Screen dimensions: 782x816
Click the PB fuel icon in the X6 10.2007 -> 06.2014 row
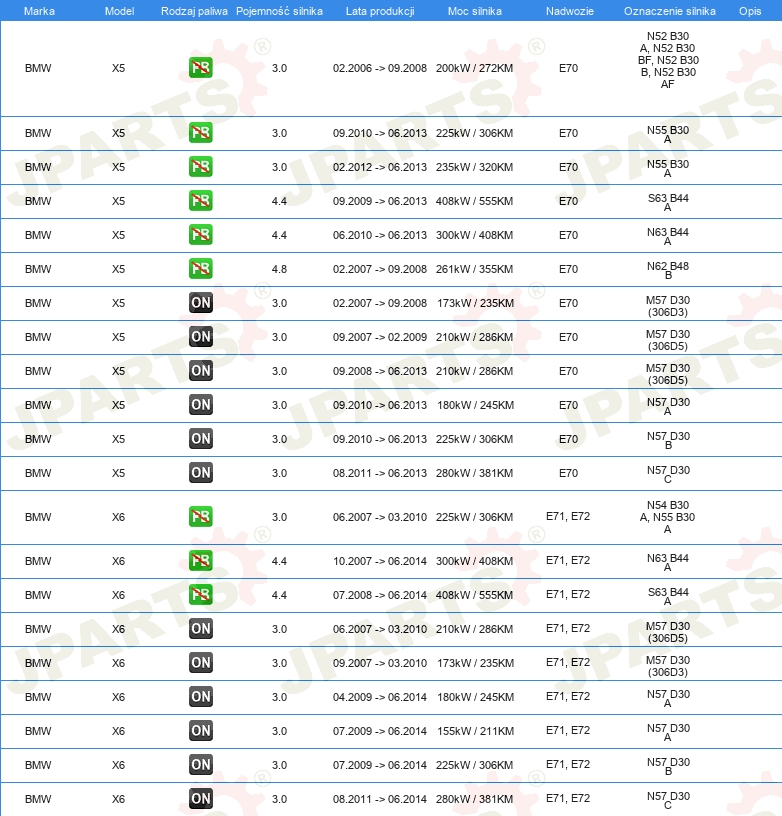(200, 560)
